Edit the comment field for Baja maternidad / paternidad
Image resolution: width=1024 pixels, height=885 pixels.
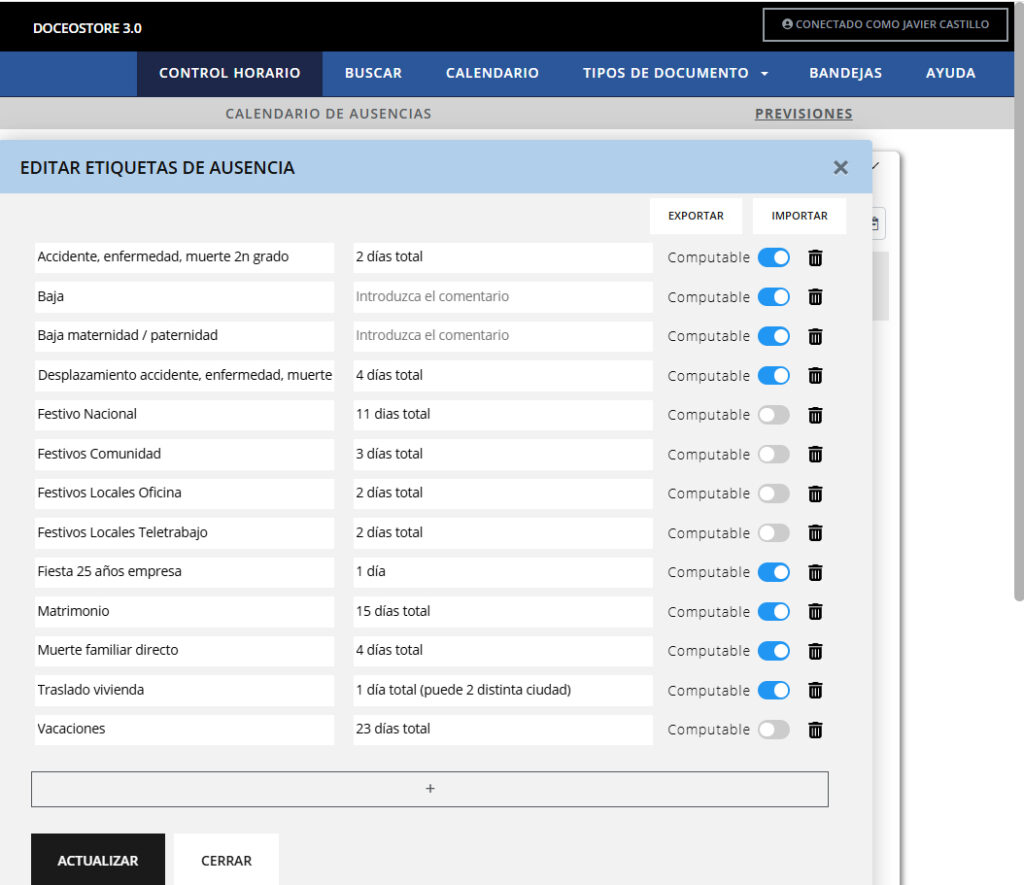point(503,336)
